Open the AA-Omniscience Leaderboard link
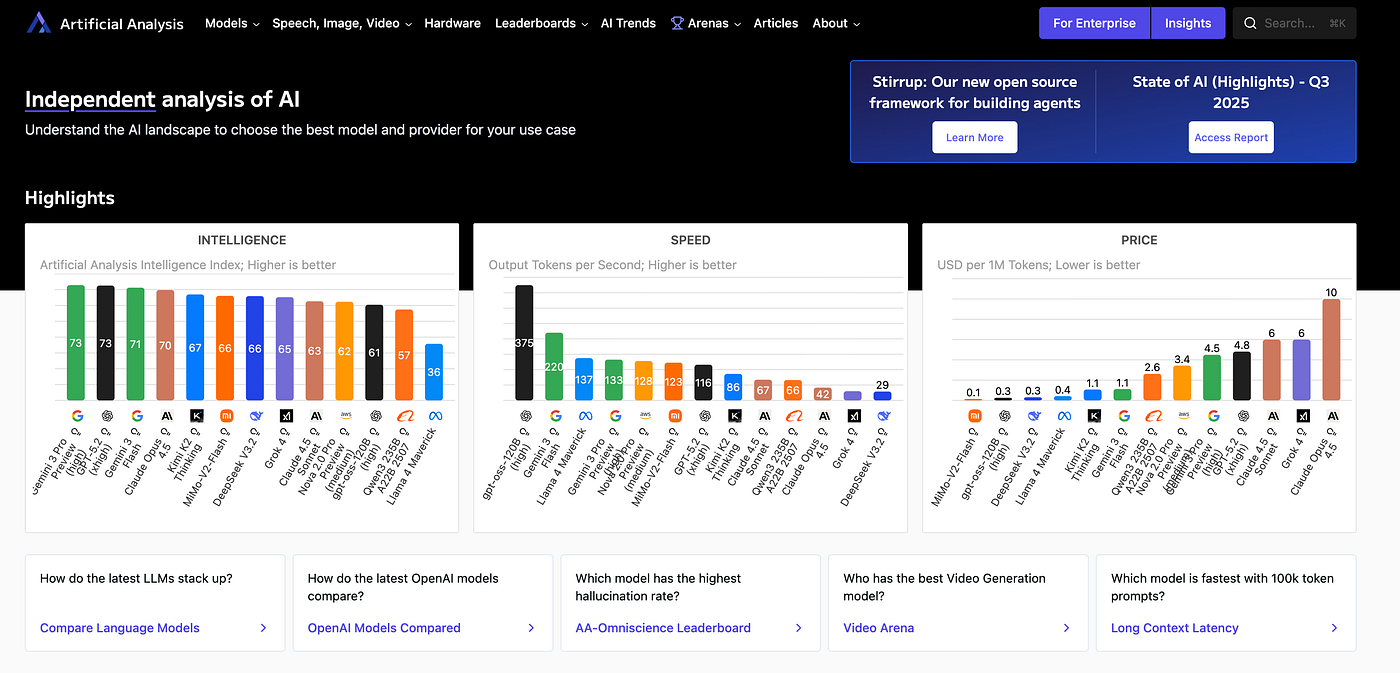 pos(663,628)
